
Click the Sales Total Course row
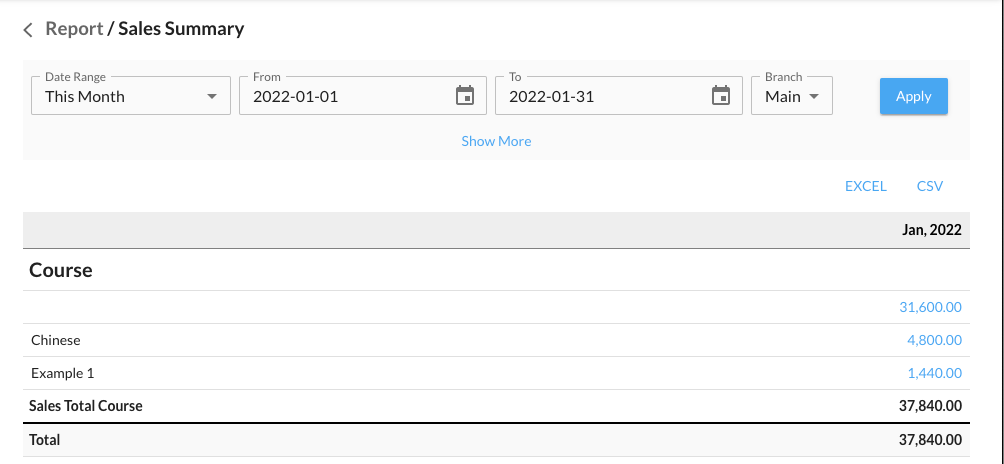coord(86,406)
